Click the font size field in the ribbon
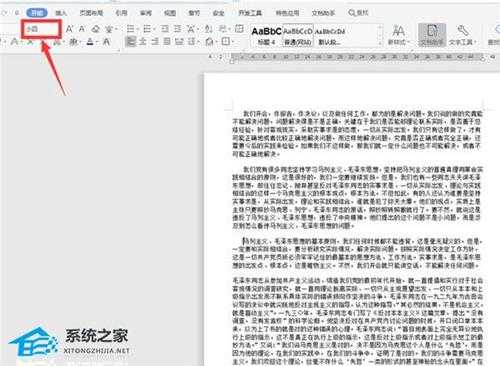Screen dimensions: 500x366 pyautogui.click(x=41, y=29)
